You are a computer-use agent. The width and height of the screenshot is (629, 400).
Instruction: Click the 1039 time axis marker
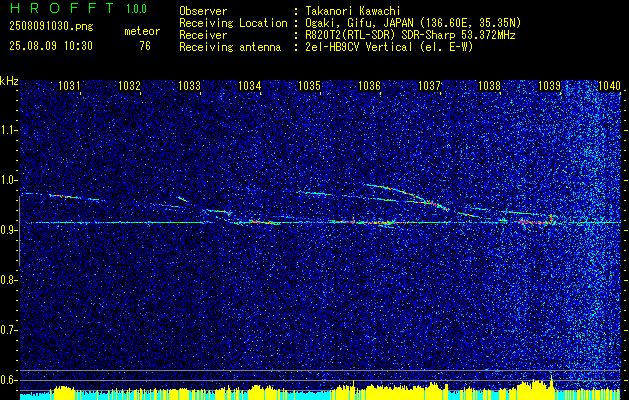549,85
